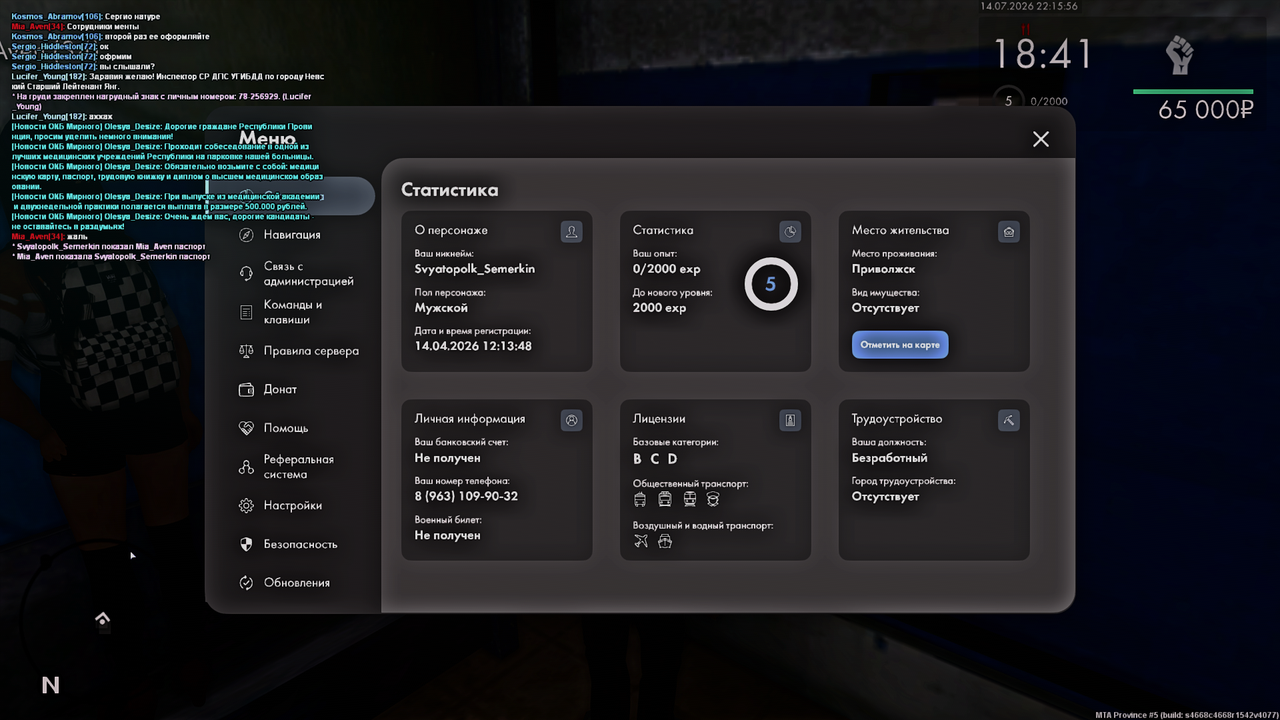Click the headset icon for Связь с администрацией
This screenshot has width=1280, height=720.
coord(246,274)
